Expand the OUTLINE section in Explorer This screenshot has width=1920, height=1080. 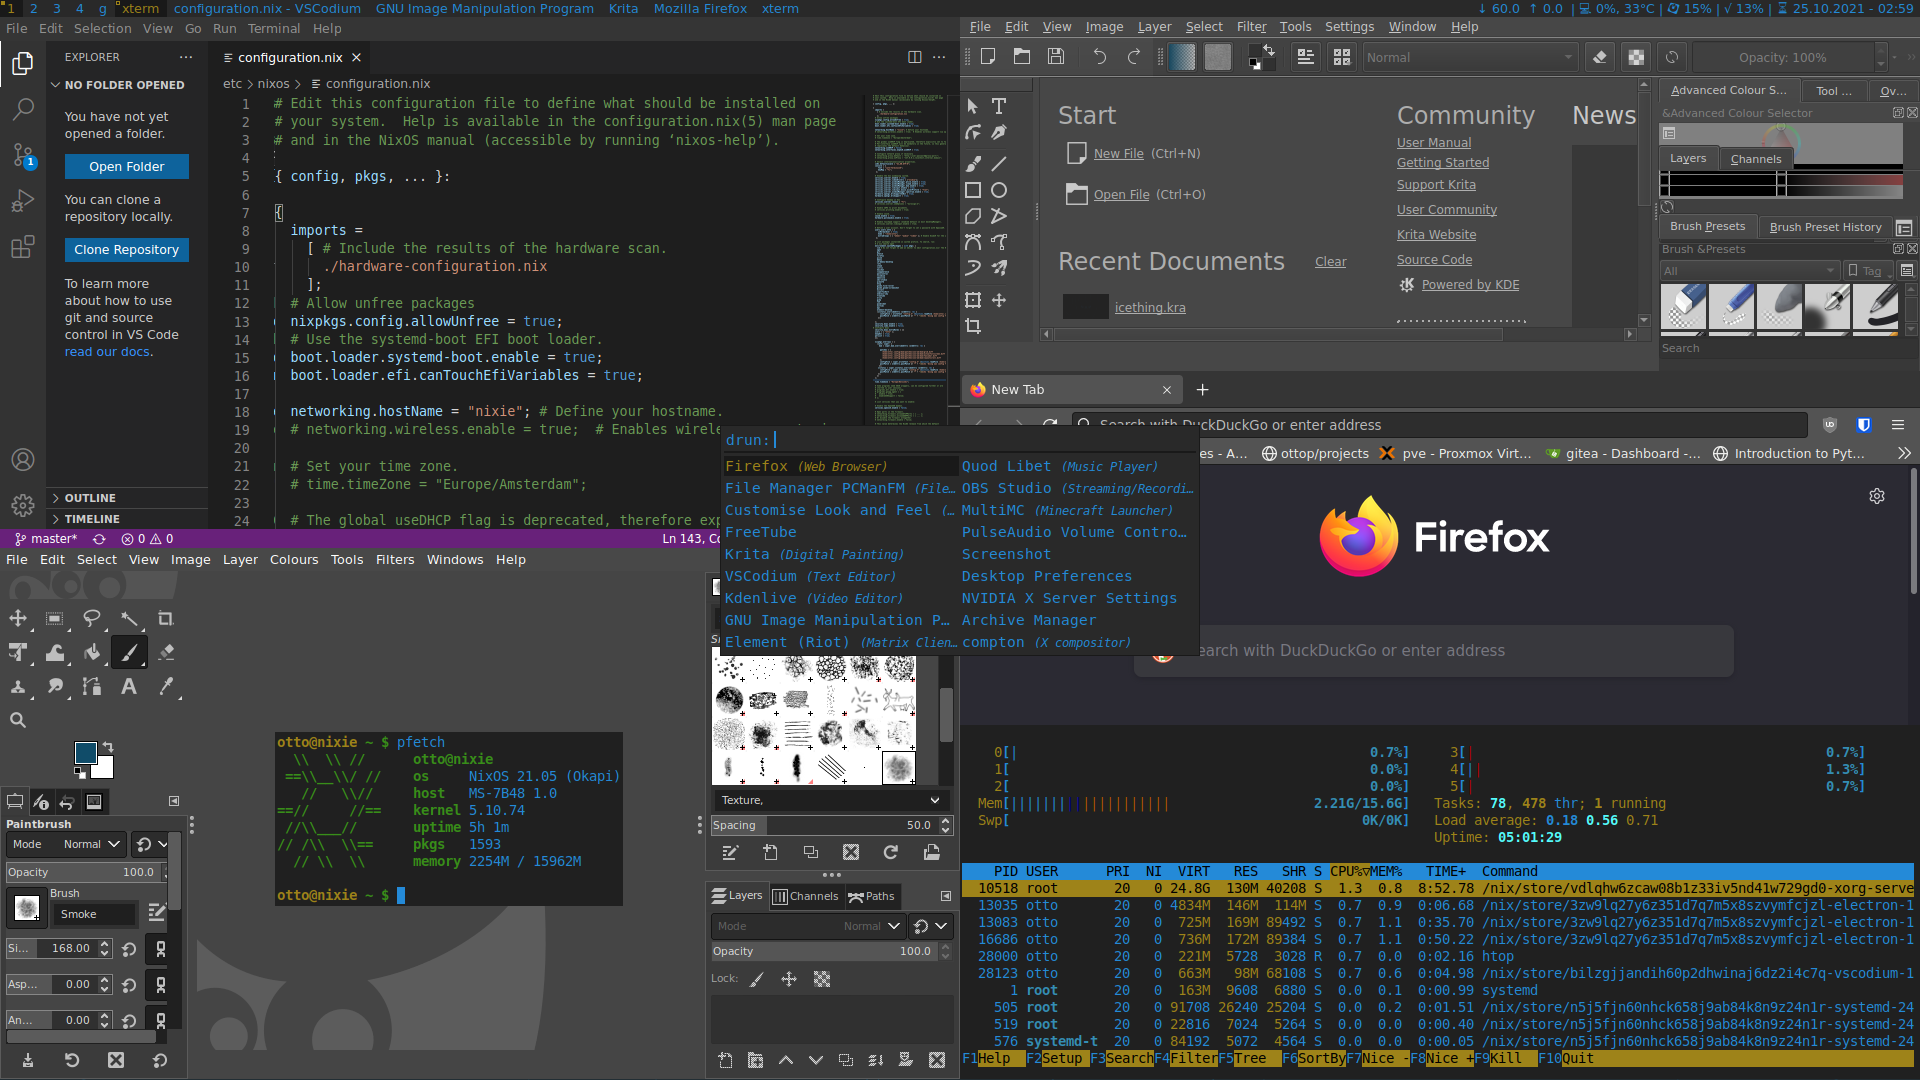pos(90,498)
